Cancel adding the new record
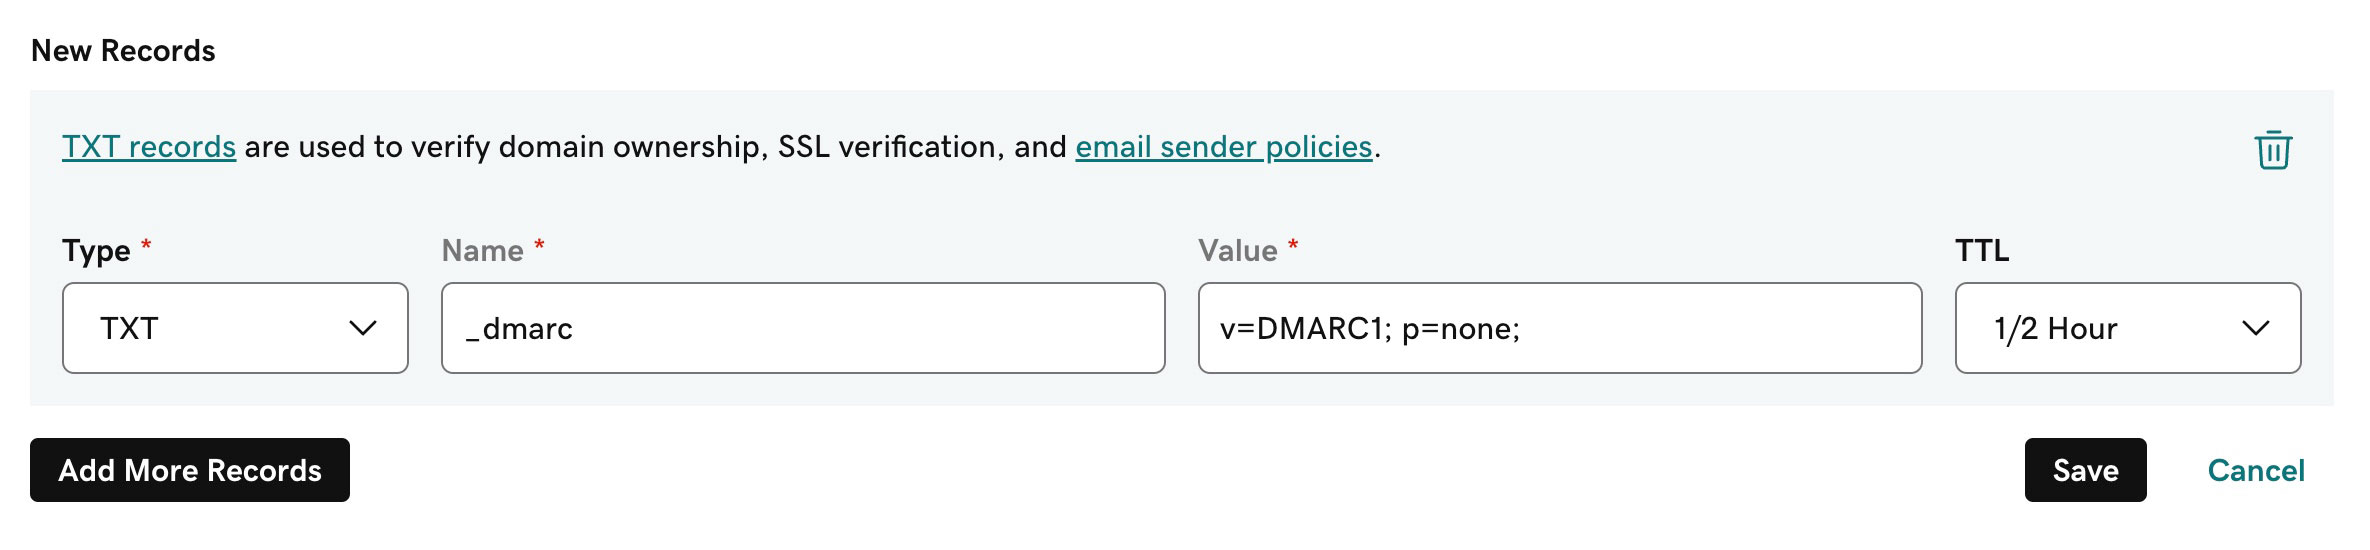 pyautogui.click(x=2255, y=470)
